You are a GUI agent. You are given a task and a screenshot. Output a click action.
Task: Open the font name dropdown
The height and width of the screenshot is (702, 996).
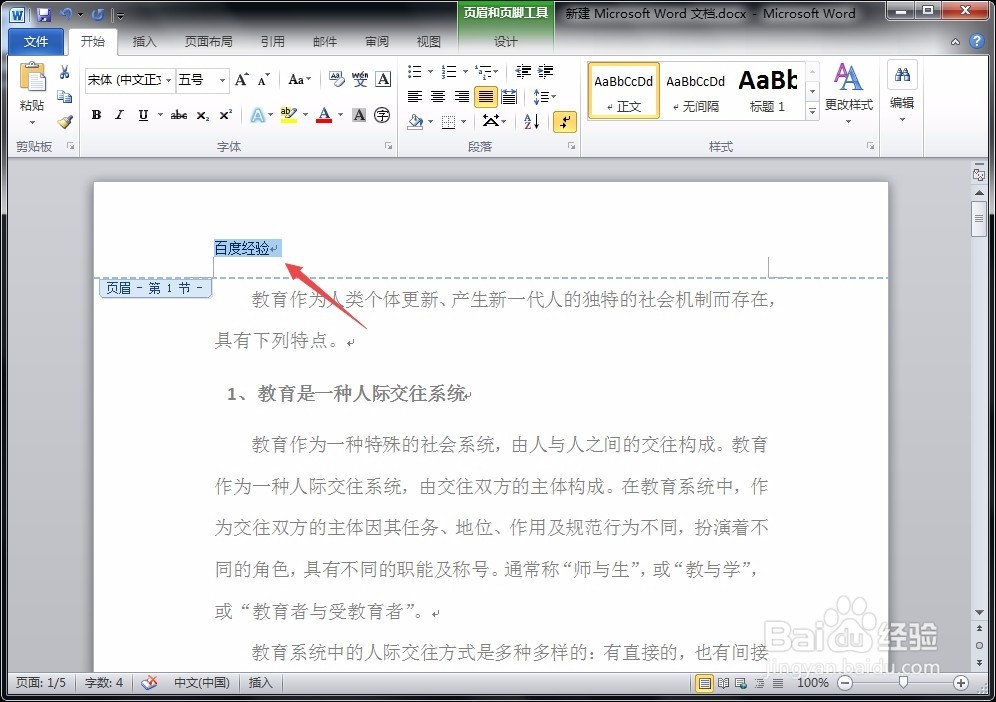(x=168, y=80)
